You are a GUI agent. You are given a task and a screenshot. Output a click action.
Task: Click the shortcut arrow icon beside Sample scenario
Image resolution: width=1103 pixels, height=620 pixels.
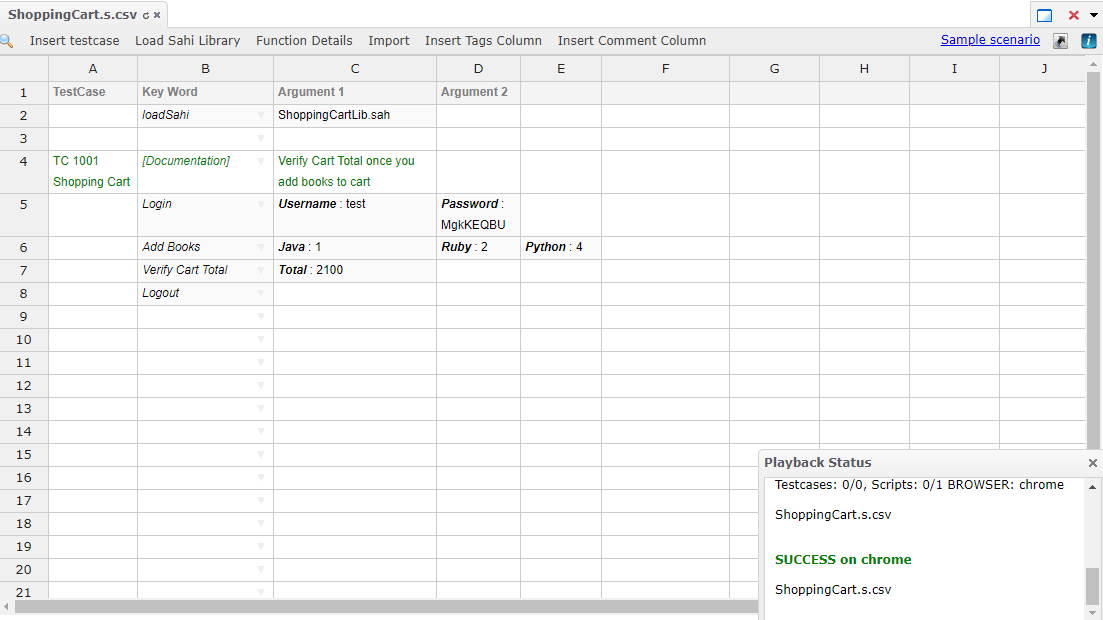click(1061, 41)
